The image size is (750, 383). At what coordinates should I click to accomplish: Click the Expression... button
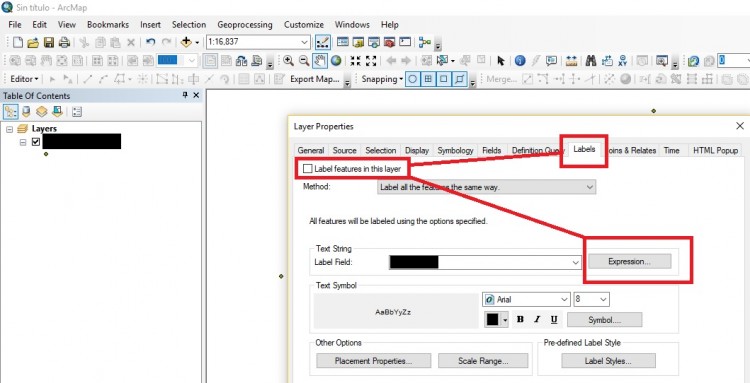click(x=629, y=262)
